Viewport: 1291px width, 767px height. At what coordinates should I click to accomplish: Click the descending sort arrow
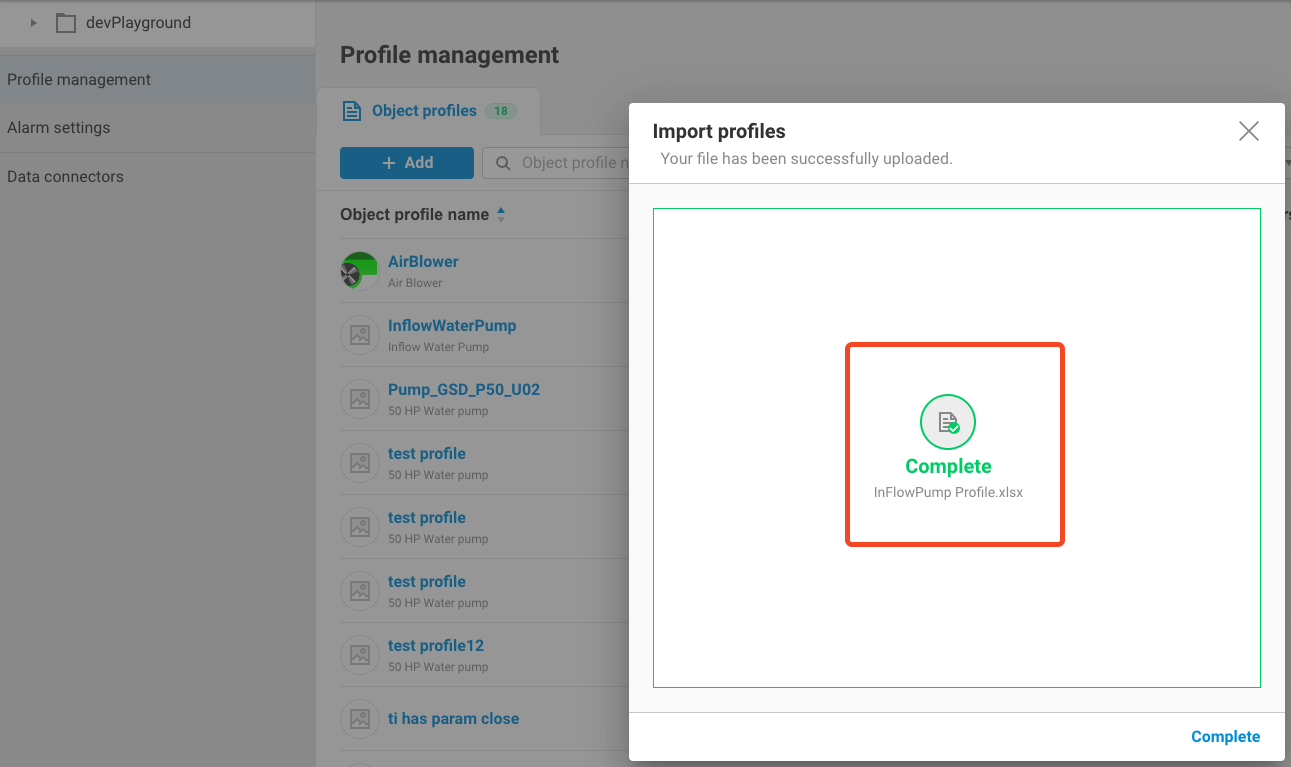pos(501,217)
